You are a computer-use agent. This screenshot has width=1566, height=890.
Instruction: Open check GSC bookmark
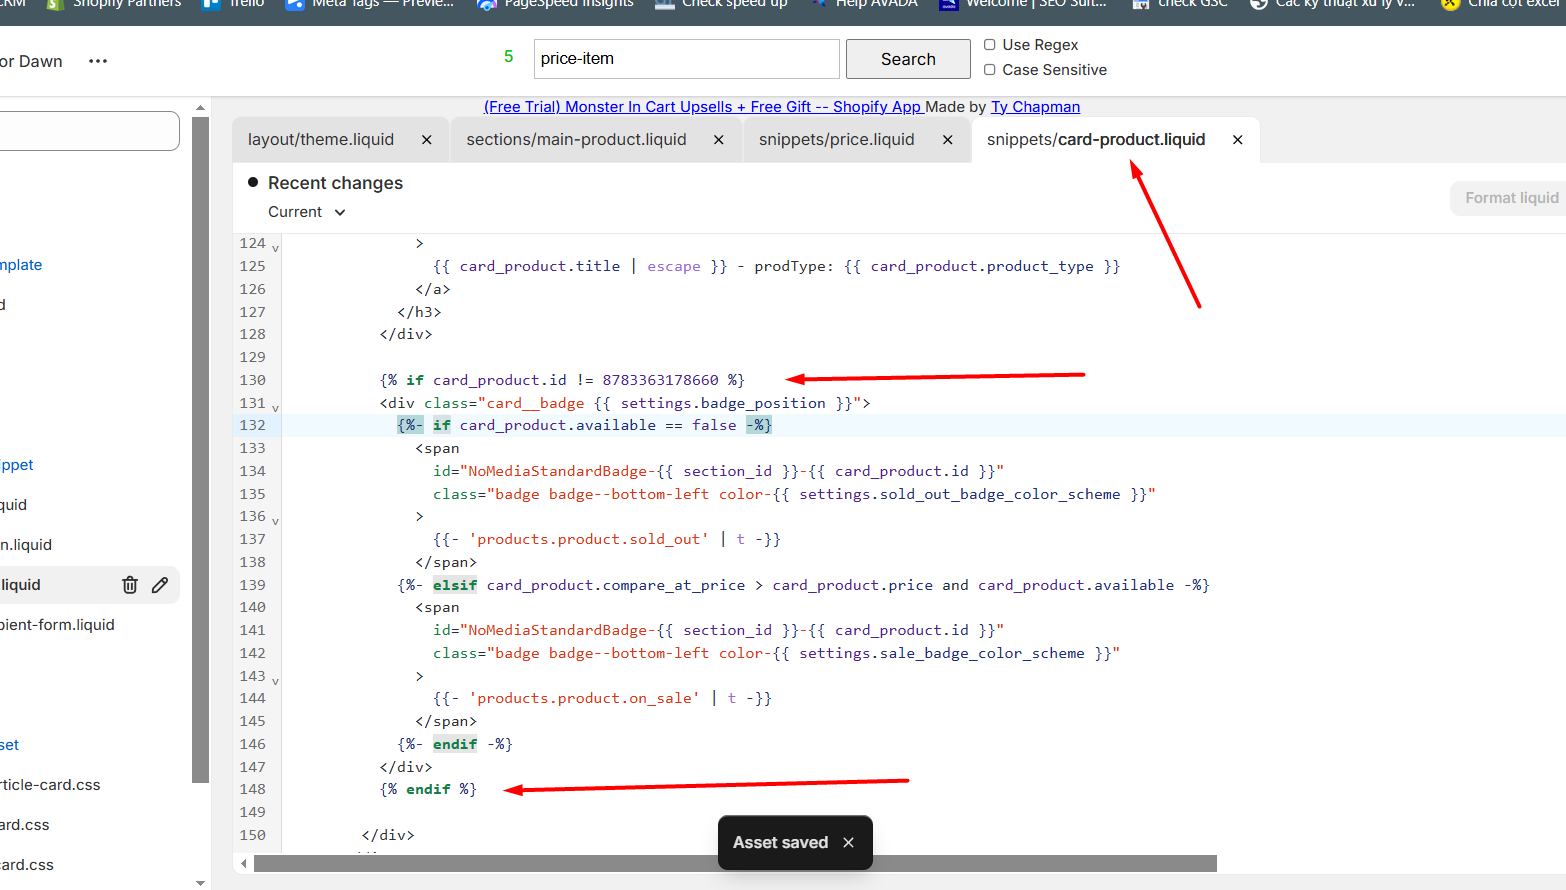[1180, 4]
